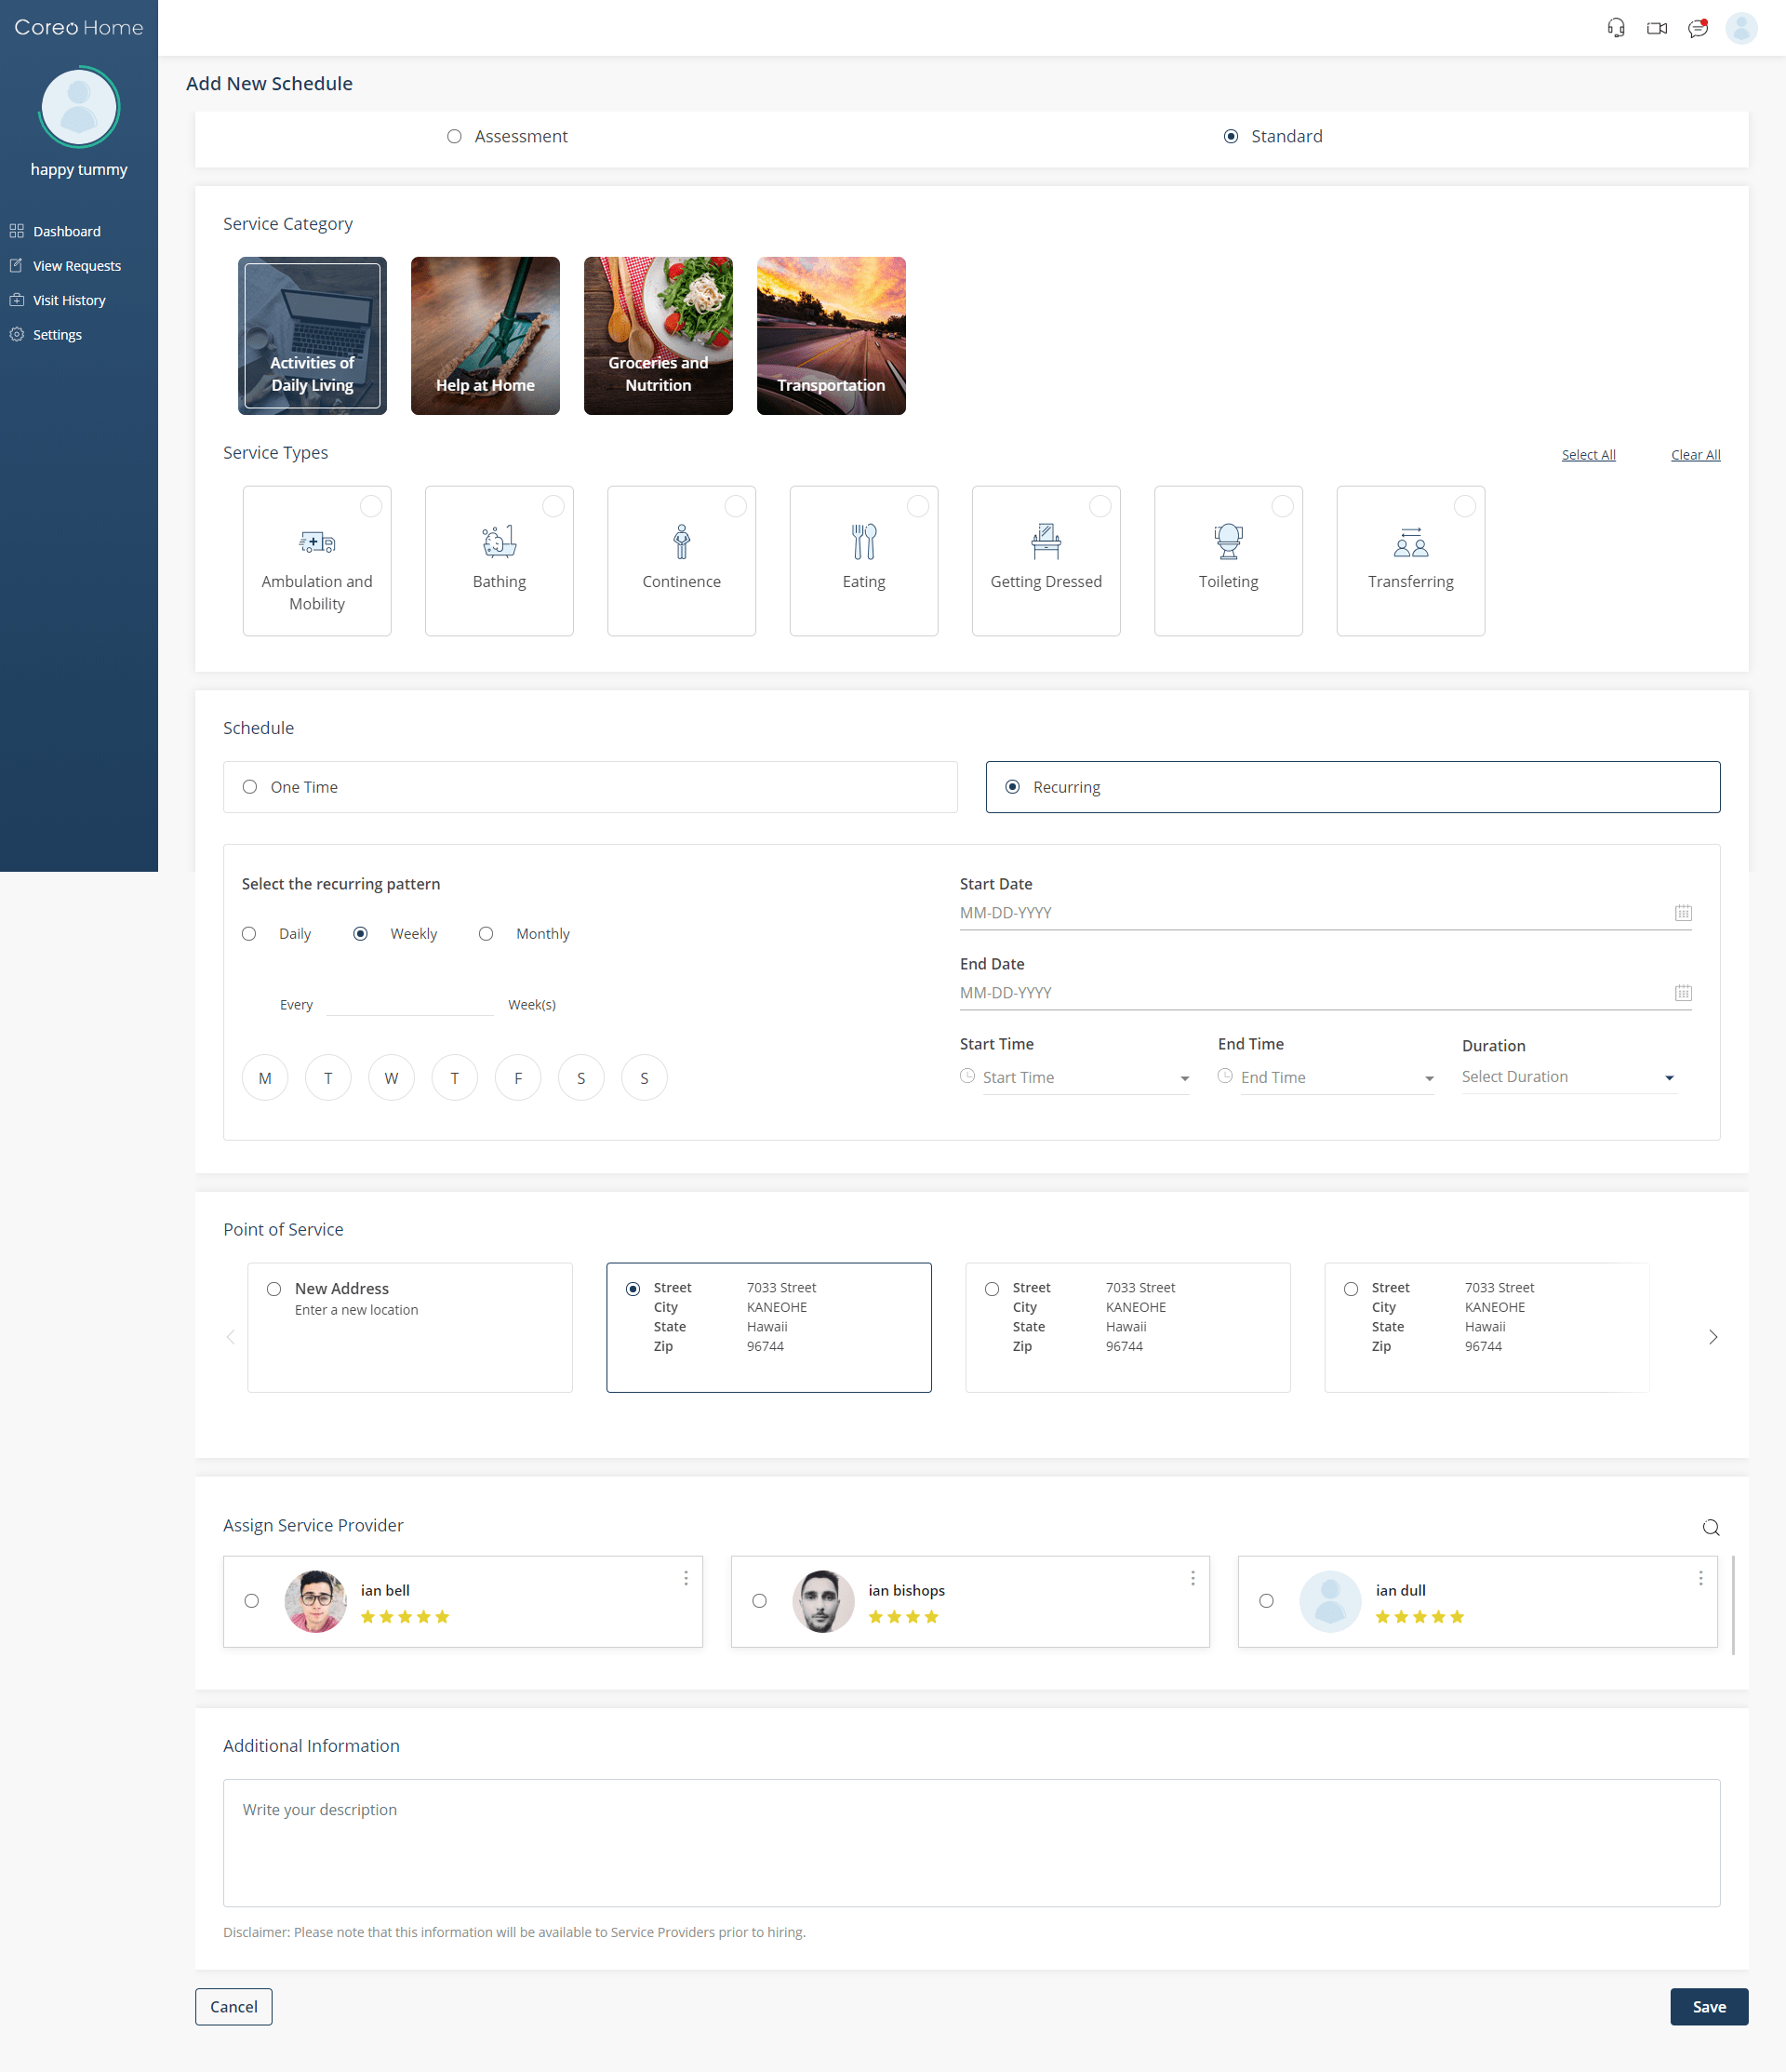This screenshot has height=2072, width=1786.
Task: Start a video call from the top bar
Action: tap(1657, 27)
